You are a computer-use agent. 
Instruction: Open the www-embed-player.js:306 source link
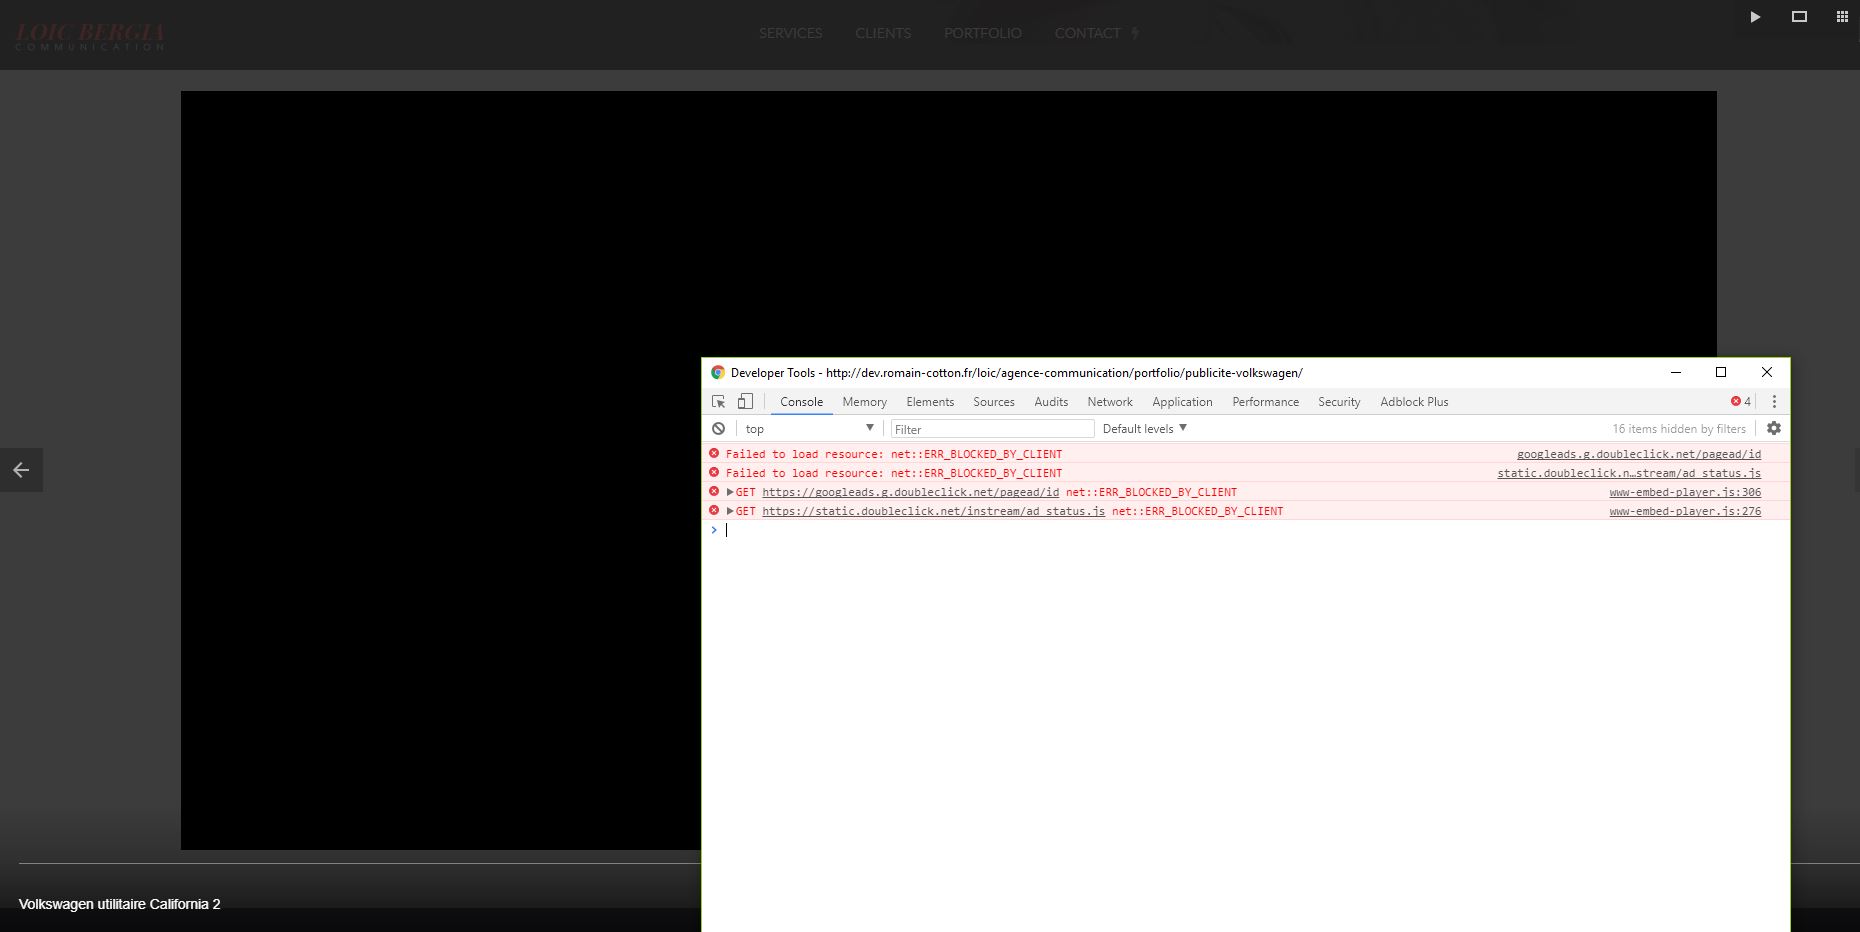click(1685, 492)
